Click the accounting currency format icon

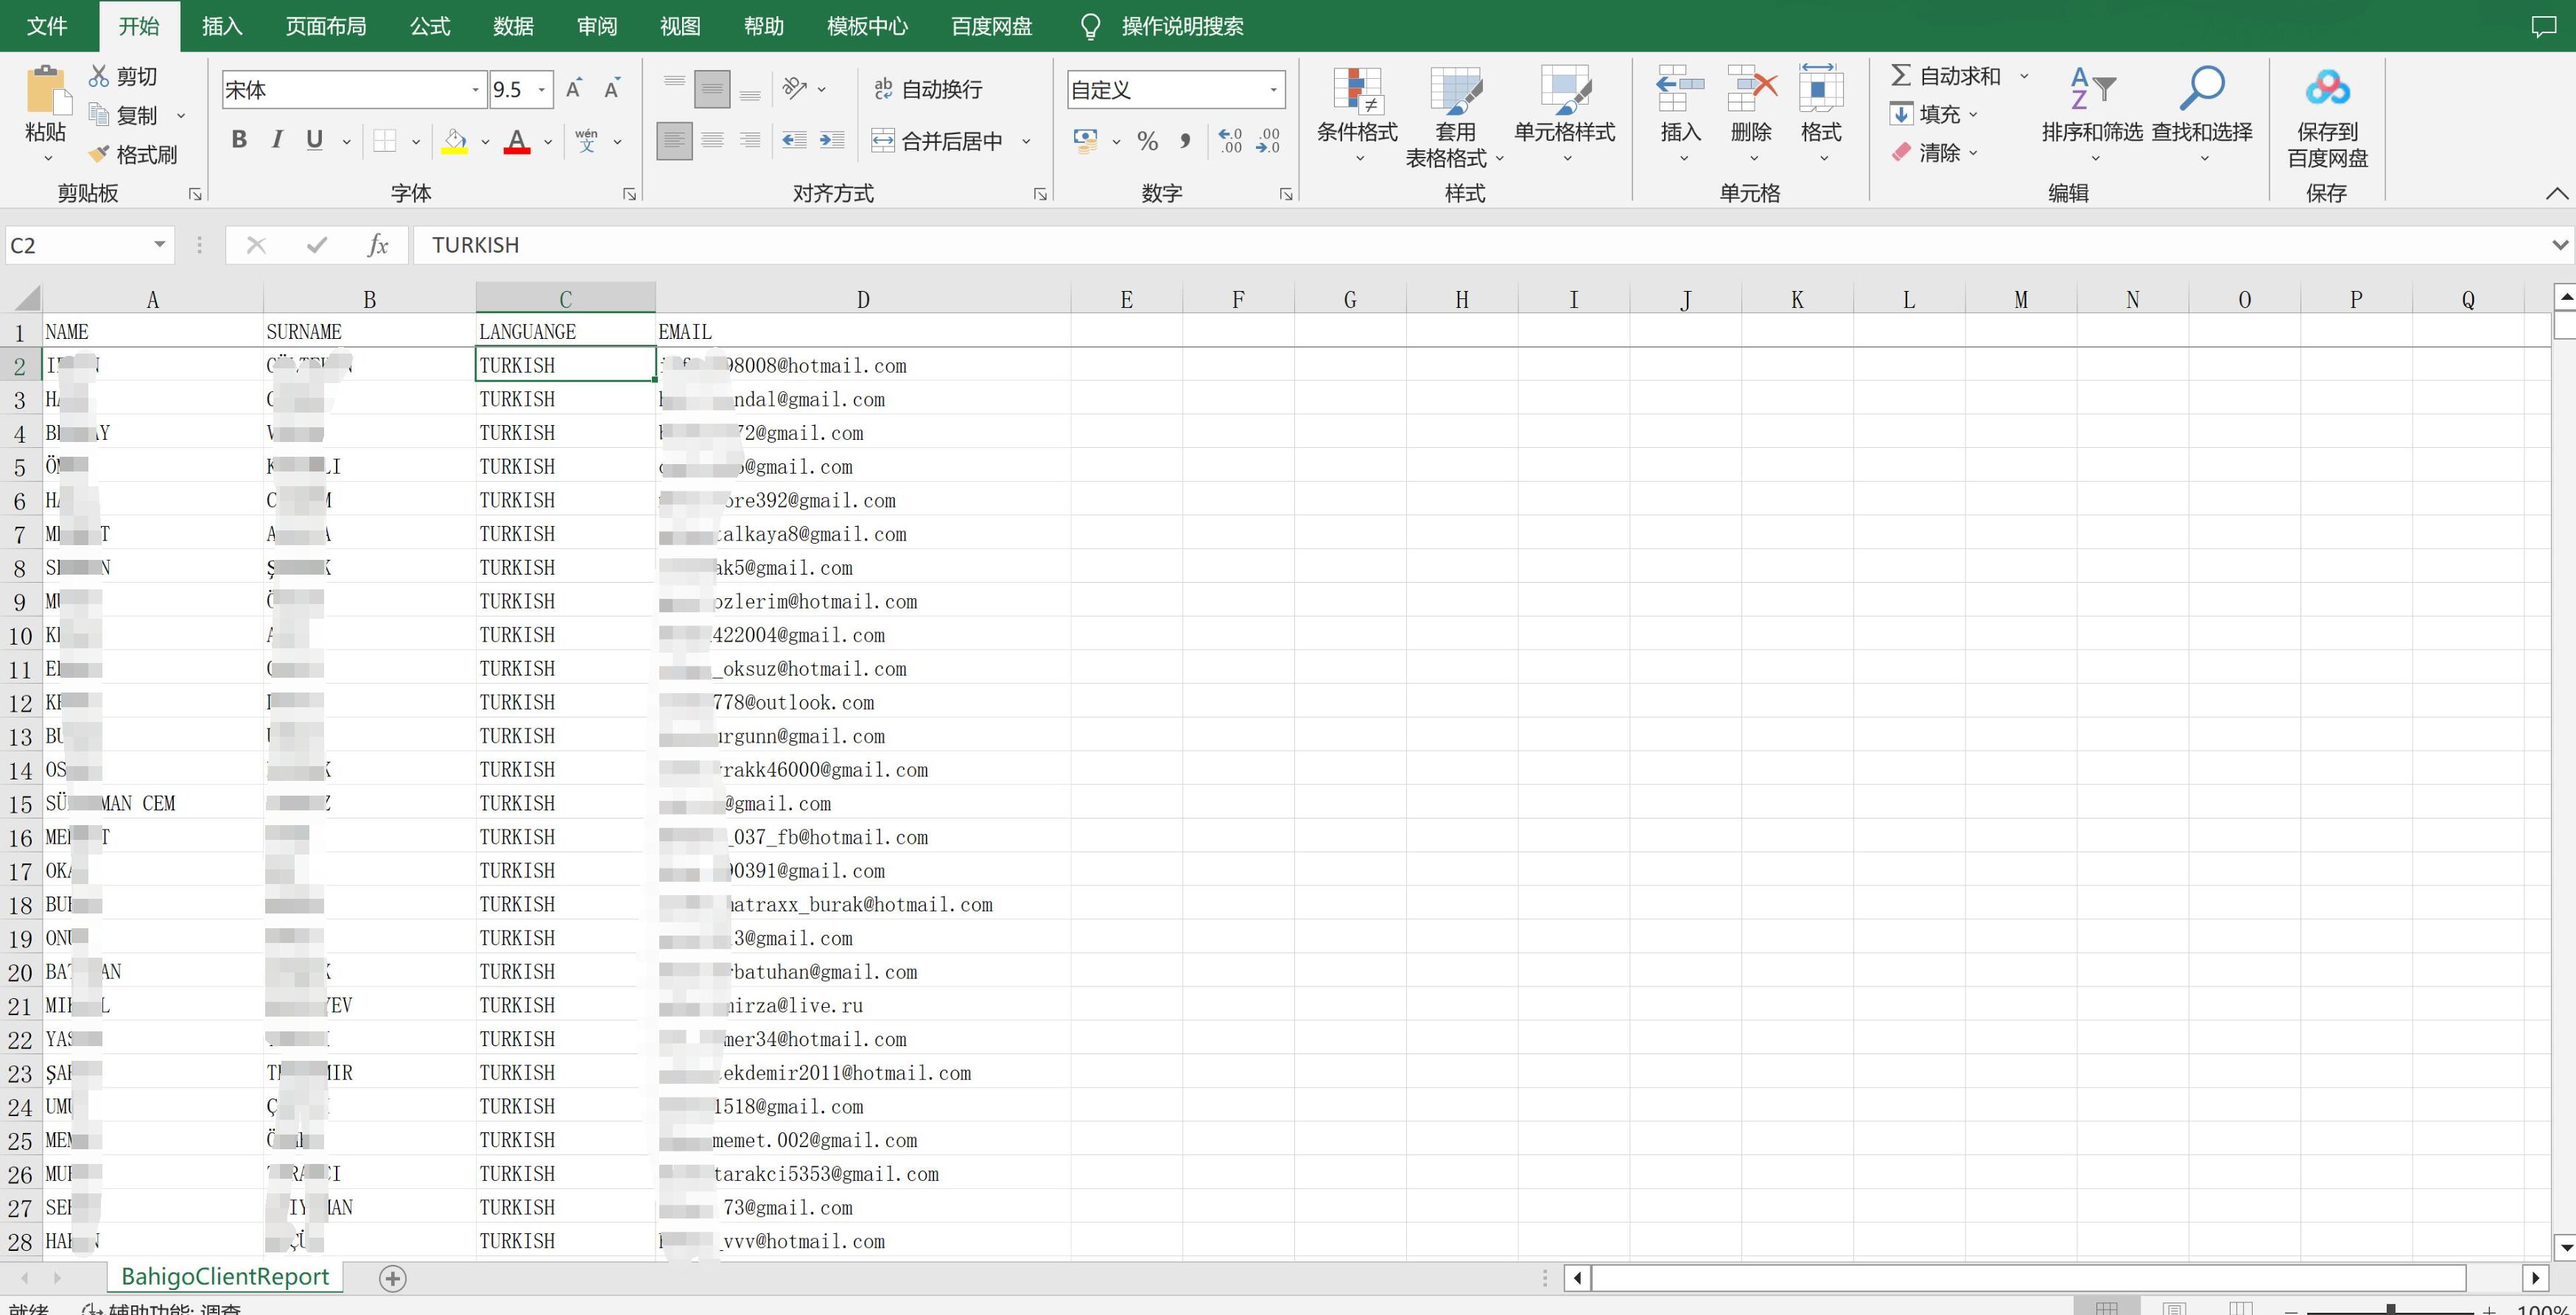click(1085, 140)
